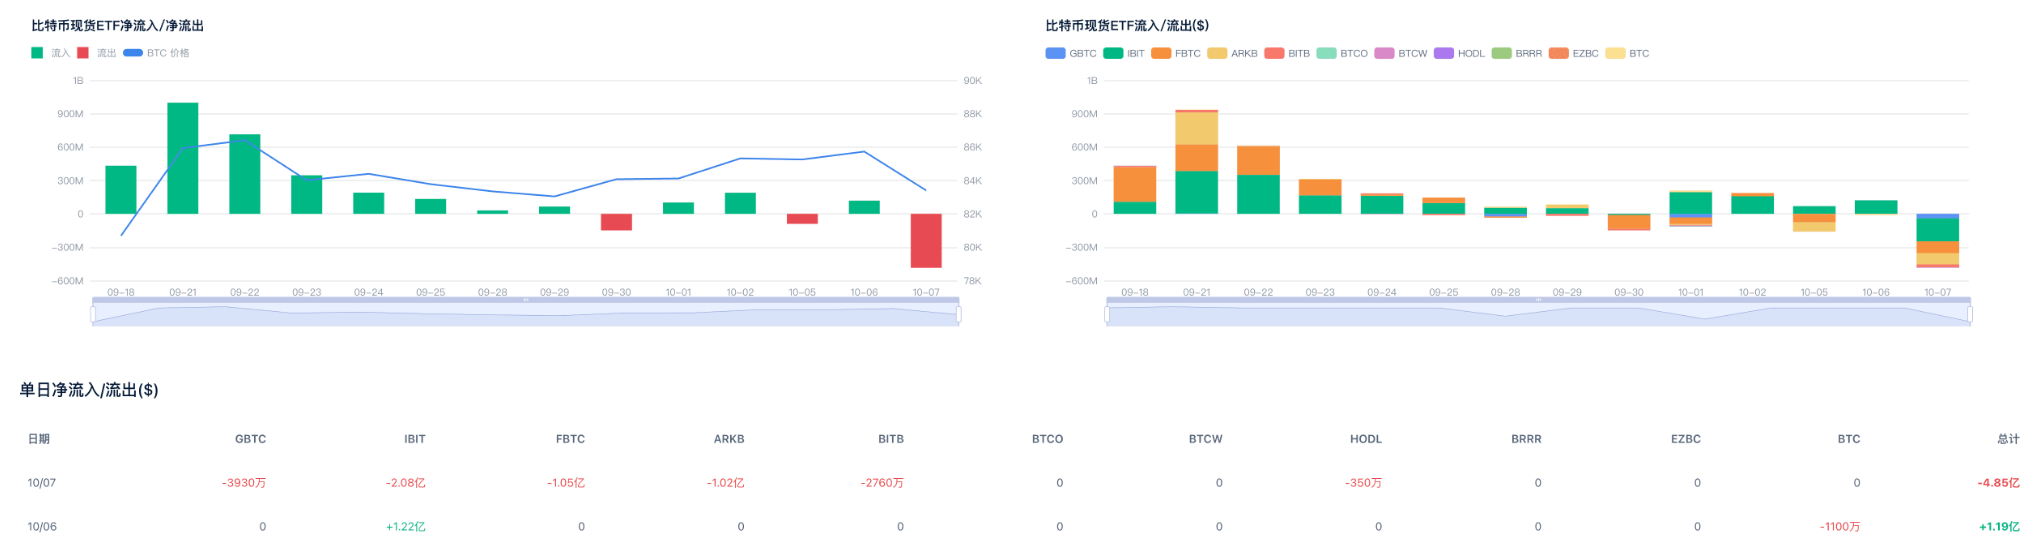Screen dimensions: 2033x553
Task: Click the EZBC column header in the table
Action: [1685, 439]
